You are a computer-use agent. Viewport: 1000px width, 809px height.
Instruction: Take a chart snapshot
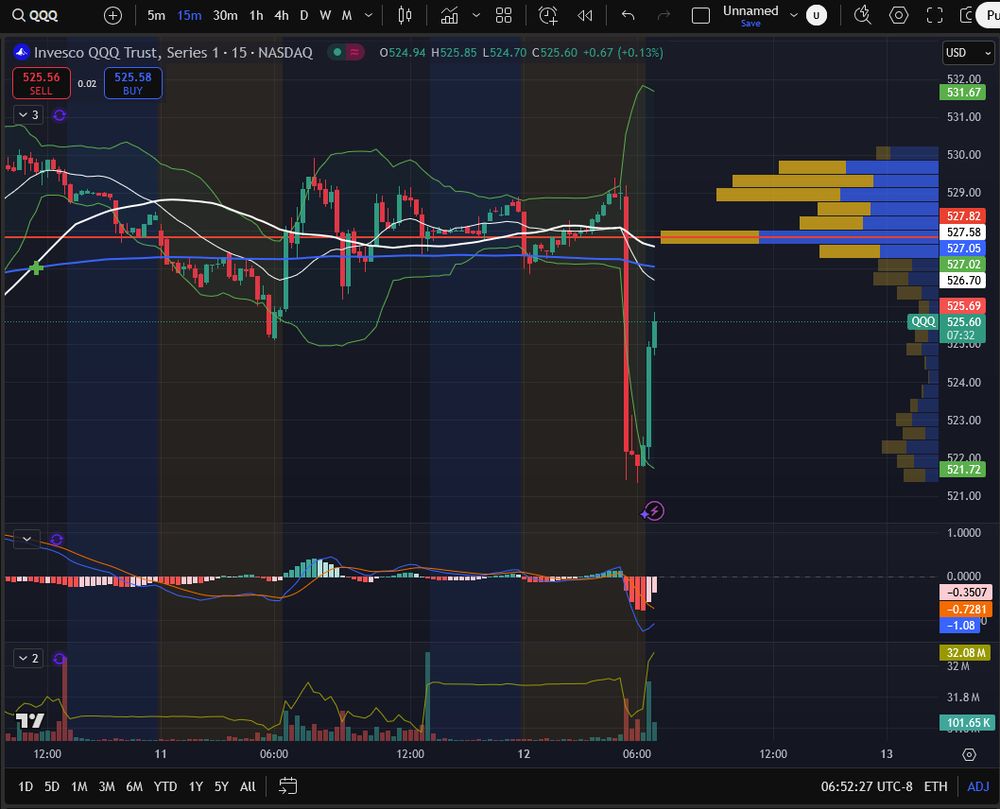pos(966,15)
